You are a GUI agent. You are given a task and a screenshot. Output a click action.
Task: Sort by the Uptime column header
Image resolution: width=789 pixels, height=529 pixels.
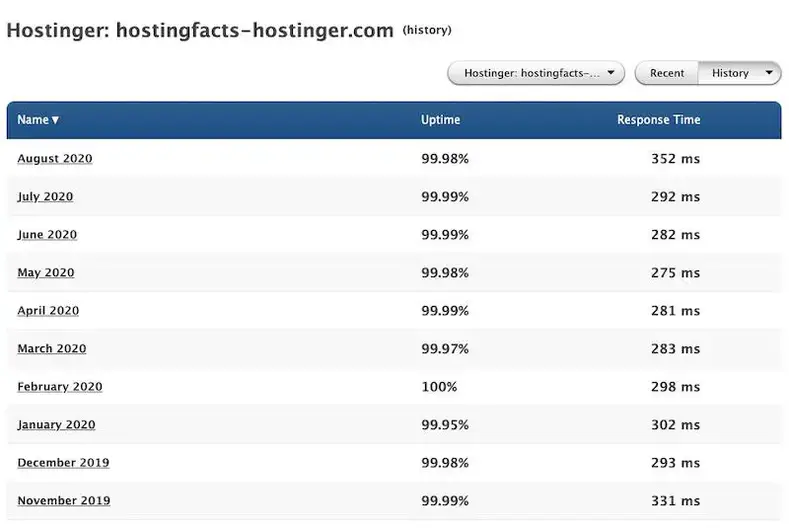tap(440, 120)
